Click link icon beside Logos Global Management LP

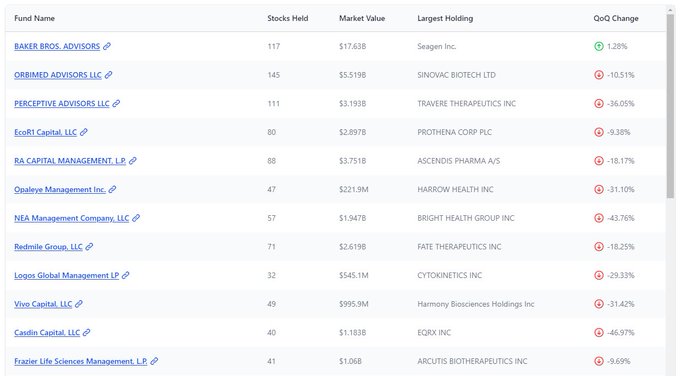(125, 275)
